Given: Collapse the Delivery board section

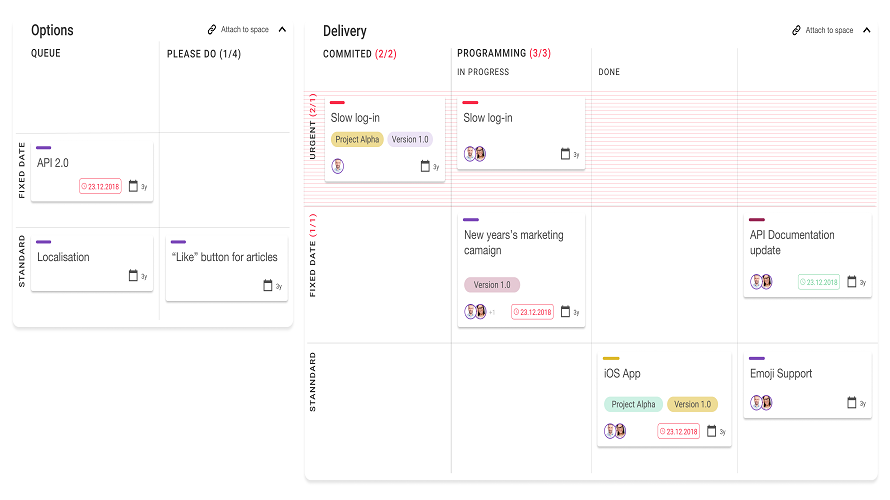Looking at the screenshot, I should [x=868, y=31].
